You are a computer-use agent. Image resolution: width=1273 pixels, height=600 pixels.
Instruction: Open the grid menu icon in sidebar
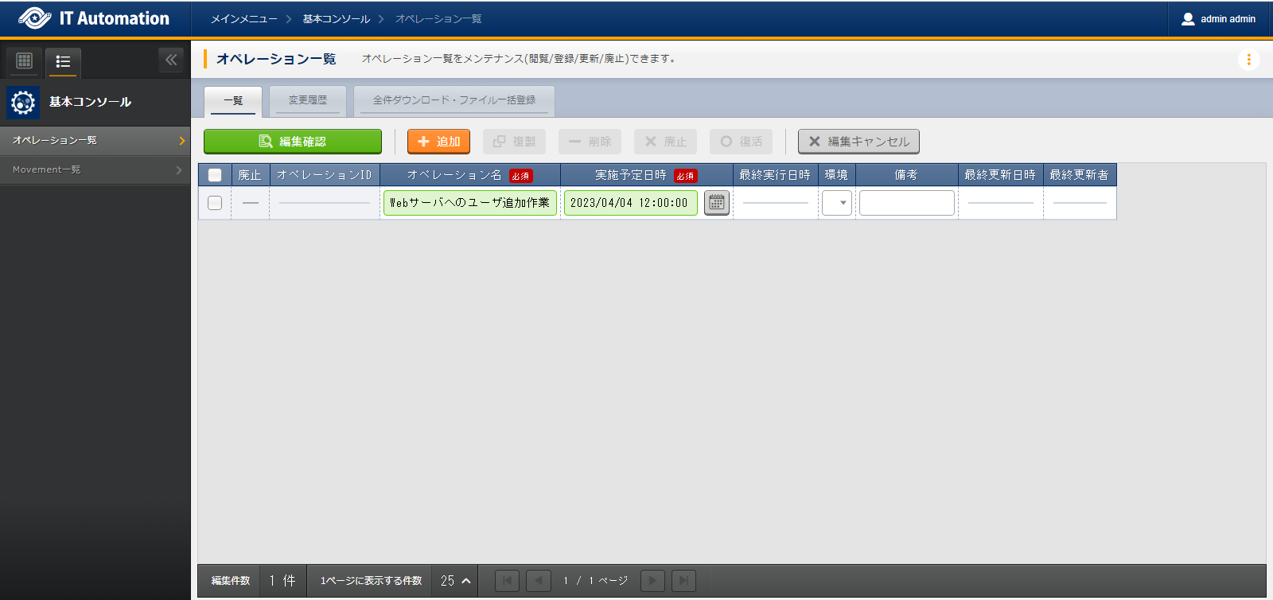click(x=22, y=62)
